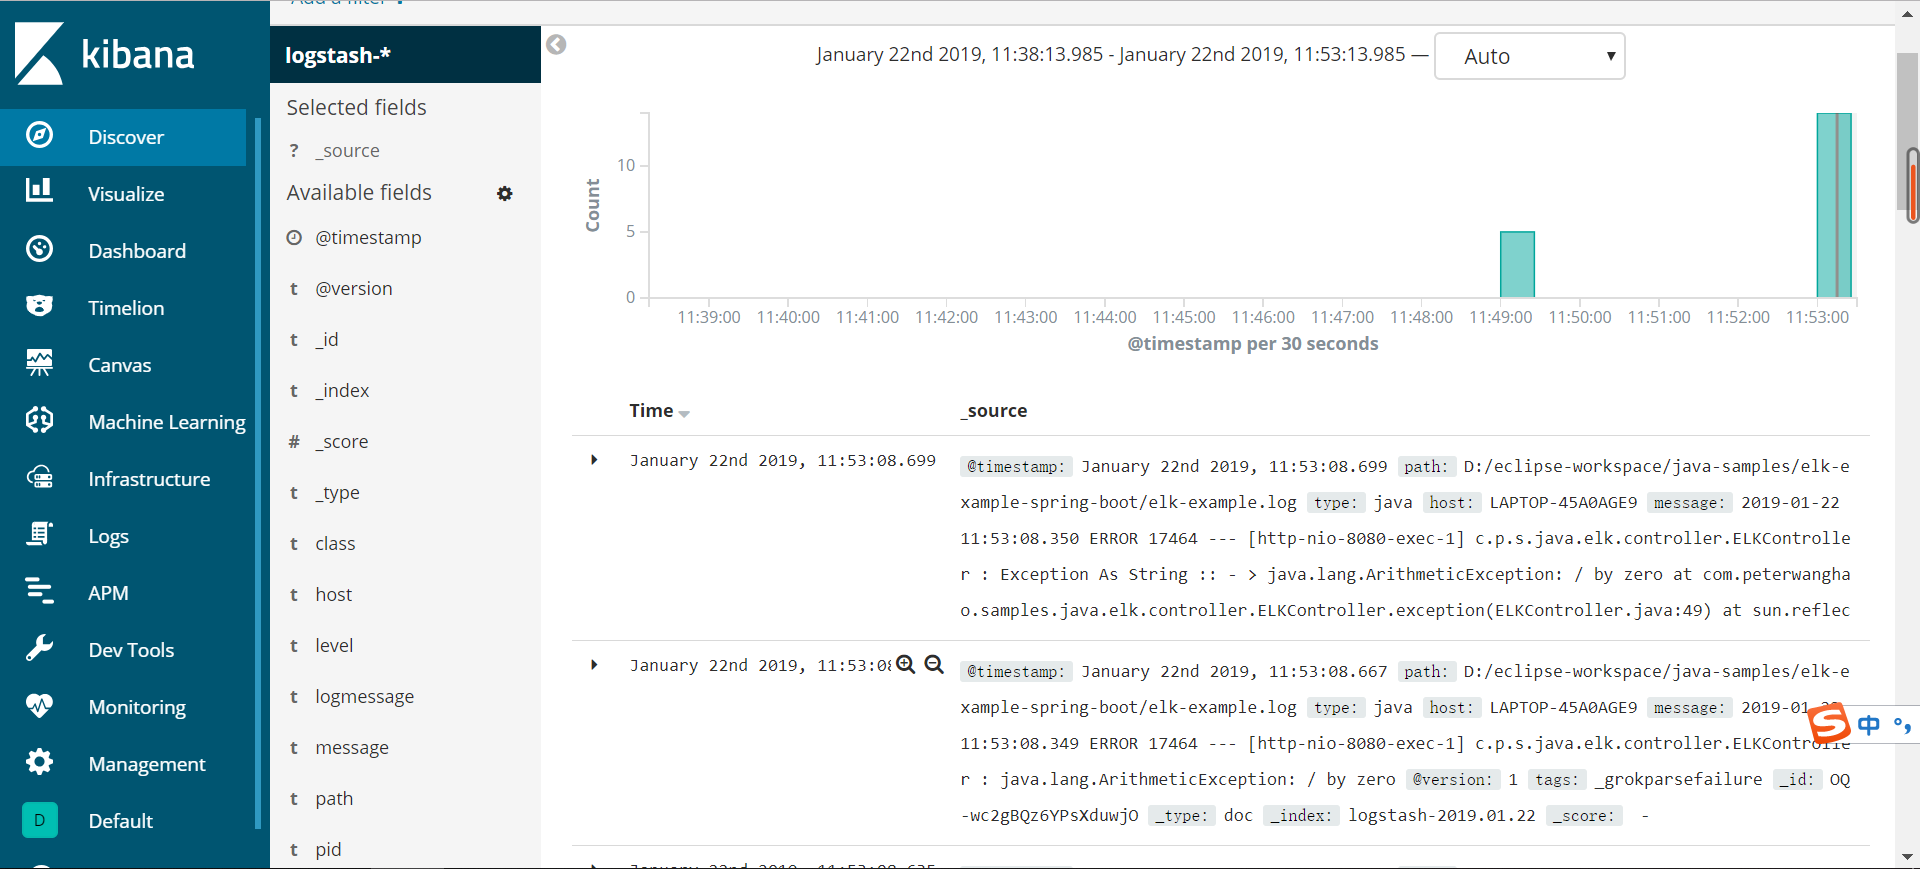1920x869 pixels.
Task: Open available fields settings gear
Action: pos(505,193)
